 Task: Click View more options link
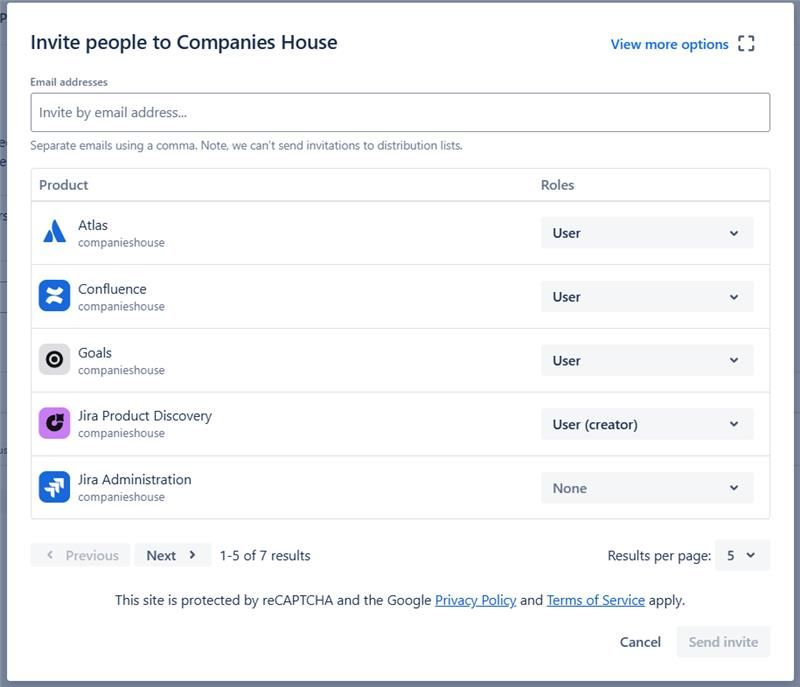click(x=669, y=44)
